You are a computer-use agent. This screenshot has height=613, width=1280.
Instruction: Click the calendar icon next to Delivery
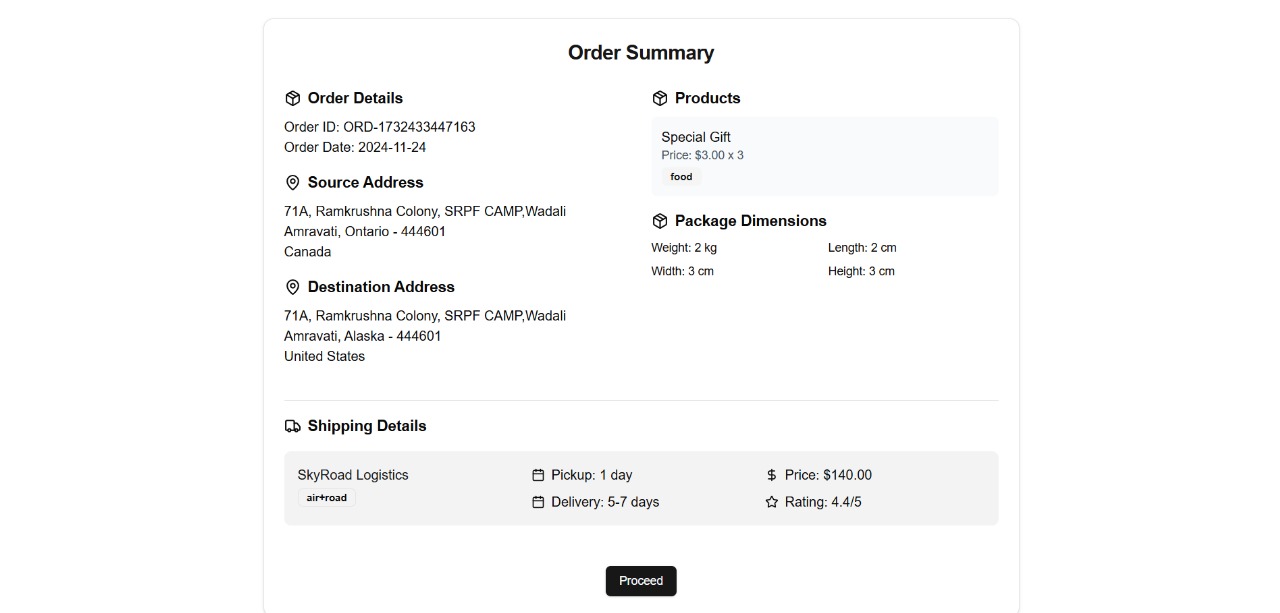click(538, 502)
